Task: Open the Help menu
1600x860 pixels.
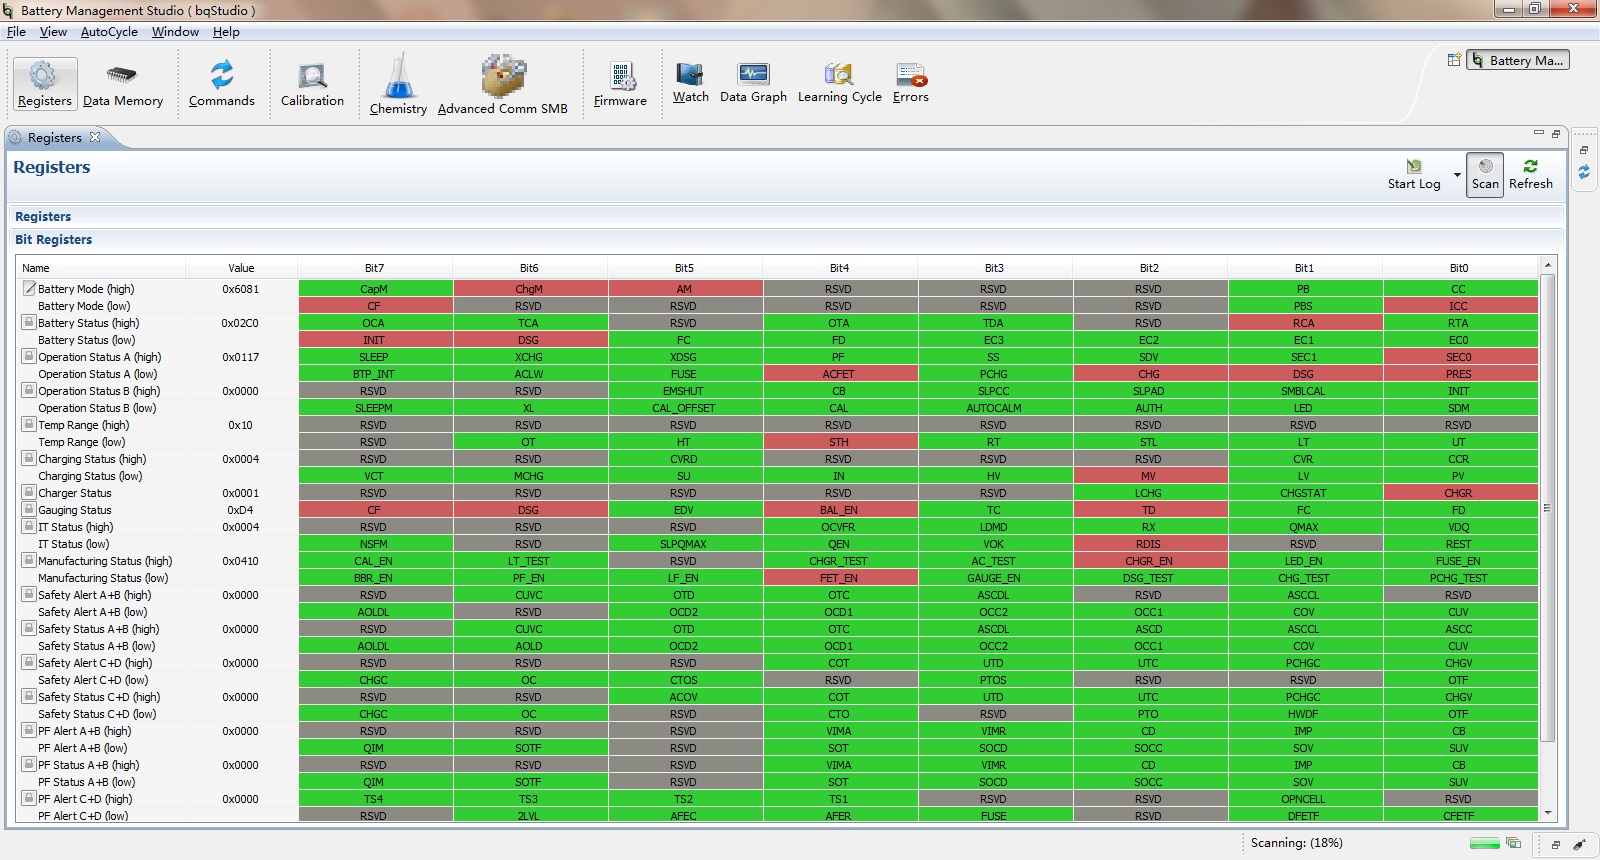Action: pyautogui.click(x=226, y=32)
